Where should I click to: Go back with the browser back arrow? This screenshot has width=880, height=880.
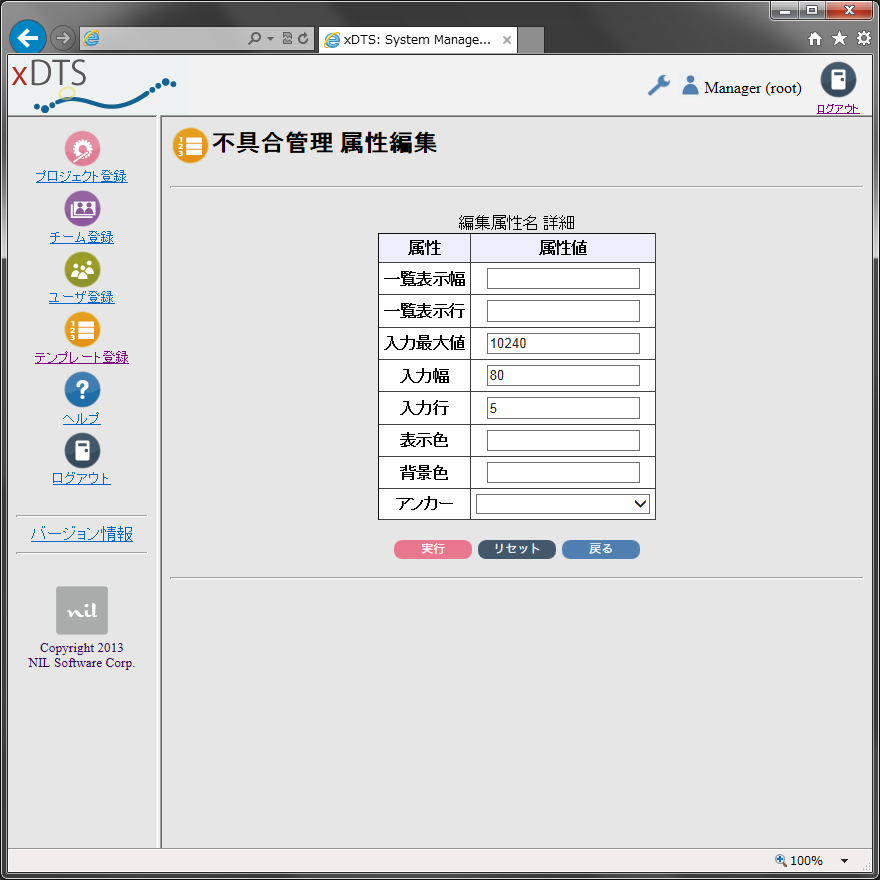(x=28, y=38)
